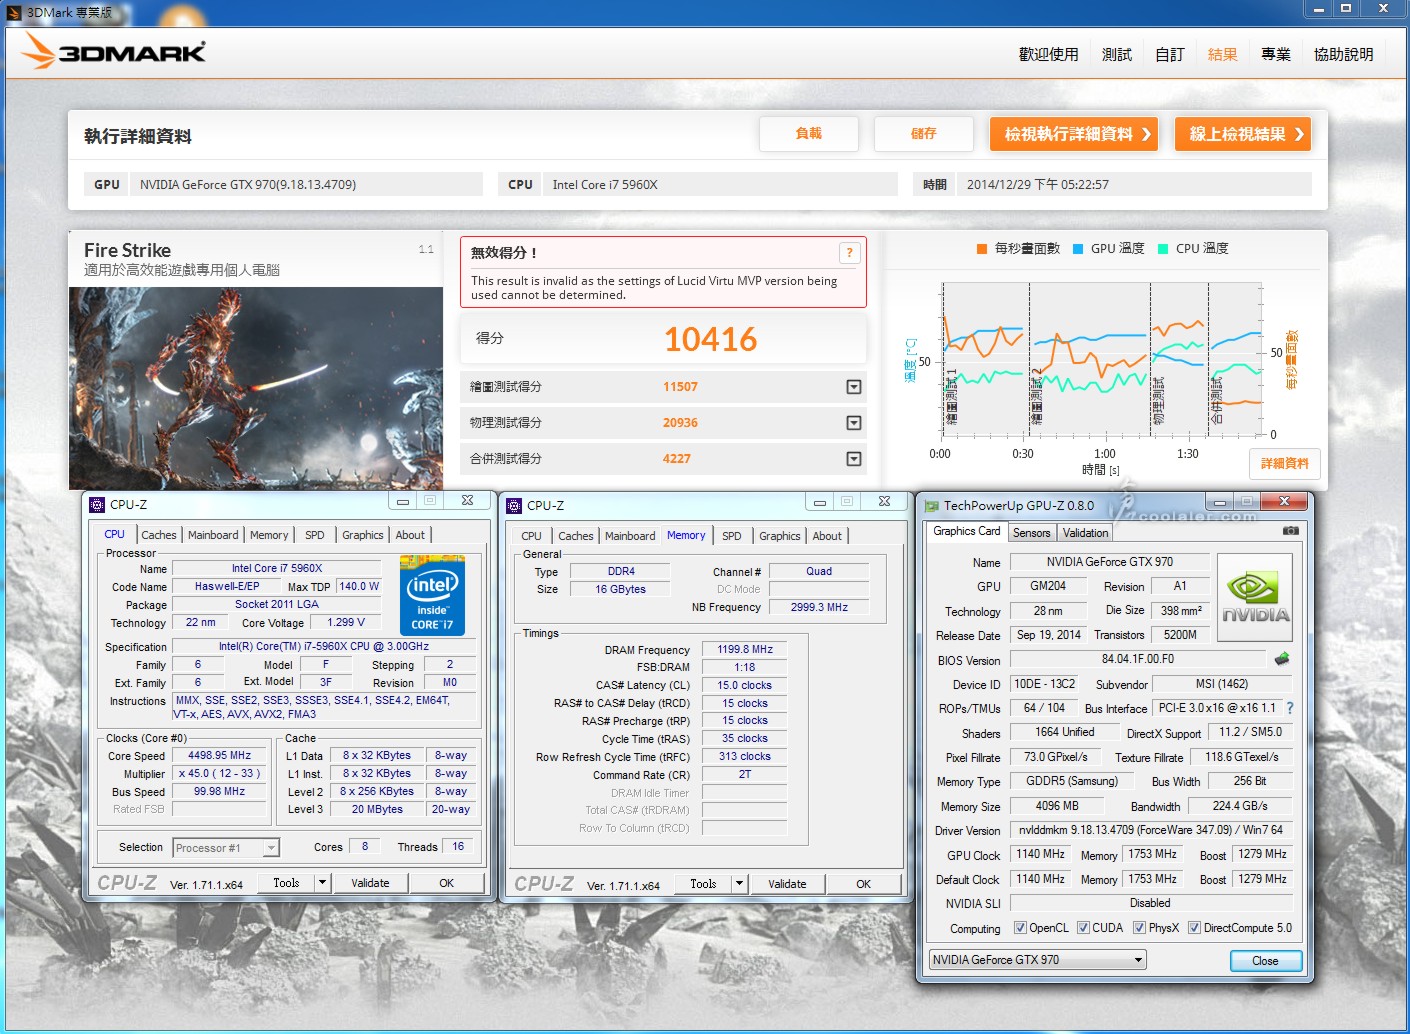Viewport: 1410px width, 1034px height.
Task: Click the Bus Interface question mark icon
Action: click(x=1290, y=708)
